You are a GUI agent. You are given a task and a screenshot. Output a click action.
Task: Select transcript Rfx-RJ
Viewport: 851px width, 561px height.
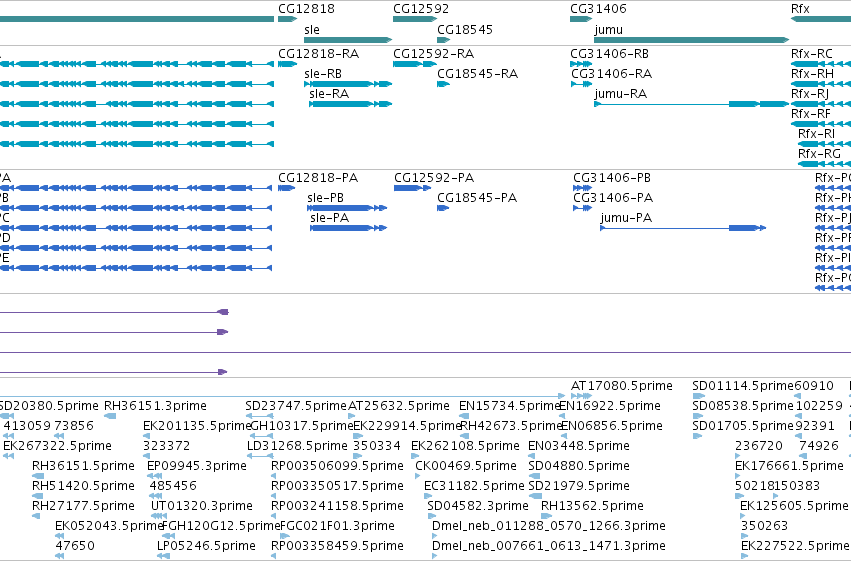pos(810,94)
